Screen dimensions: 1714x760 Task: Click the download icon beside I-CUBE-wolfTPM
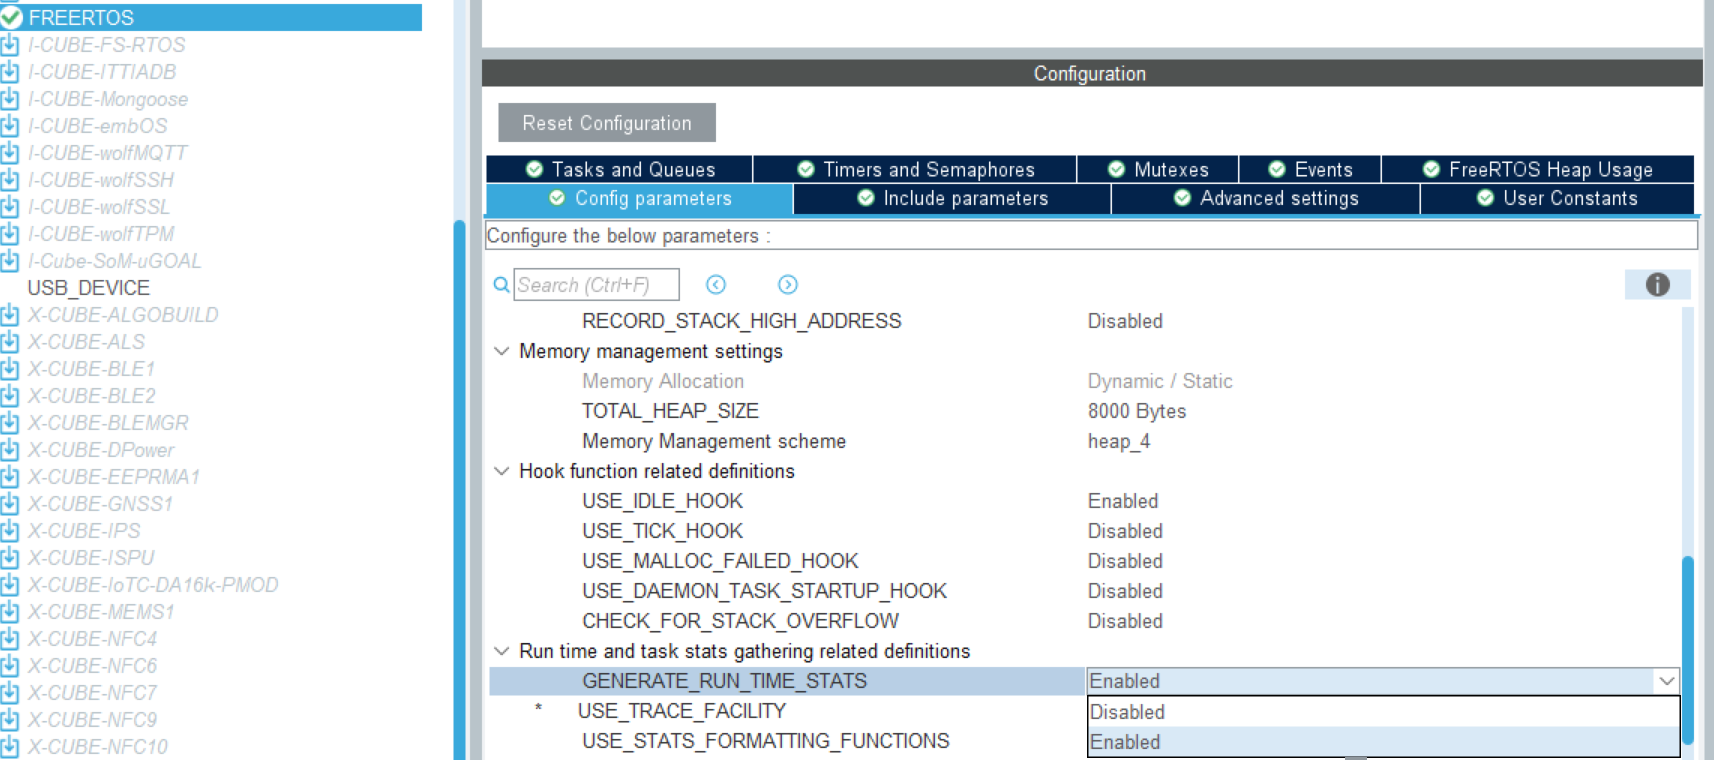(10, 234)
